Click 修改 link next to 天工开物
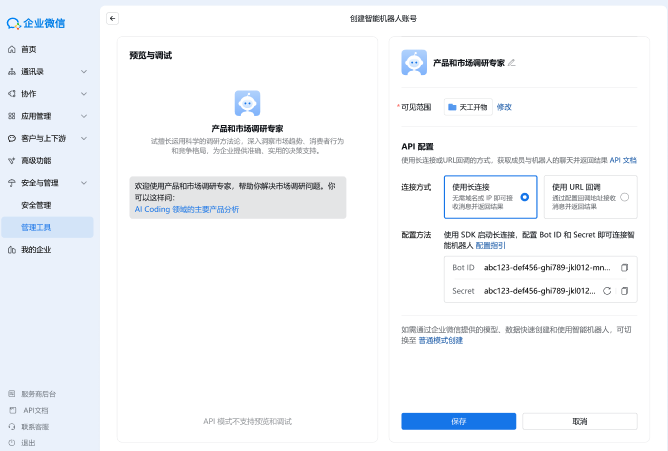The width and height of the screenshot is (668, 451). point(504,106)
